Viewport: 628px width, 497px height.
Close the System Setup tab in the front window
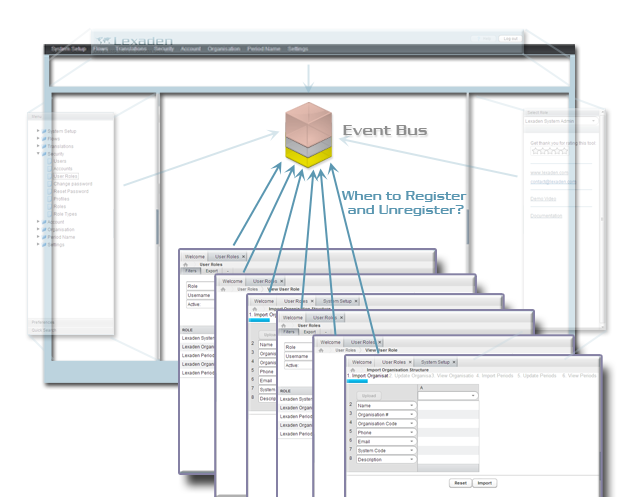click(x=454, y=362)
